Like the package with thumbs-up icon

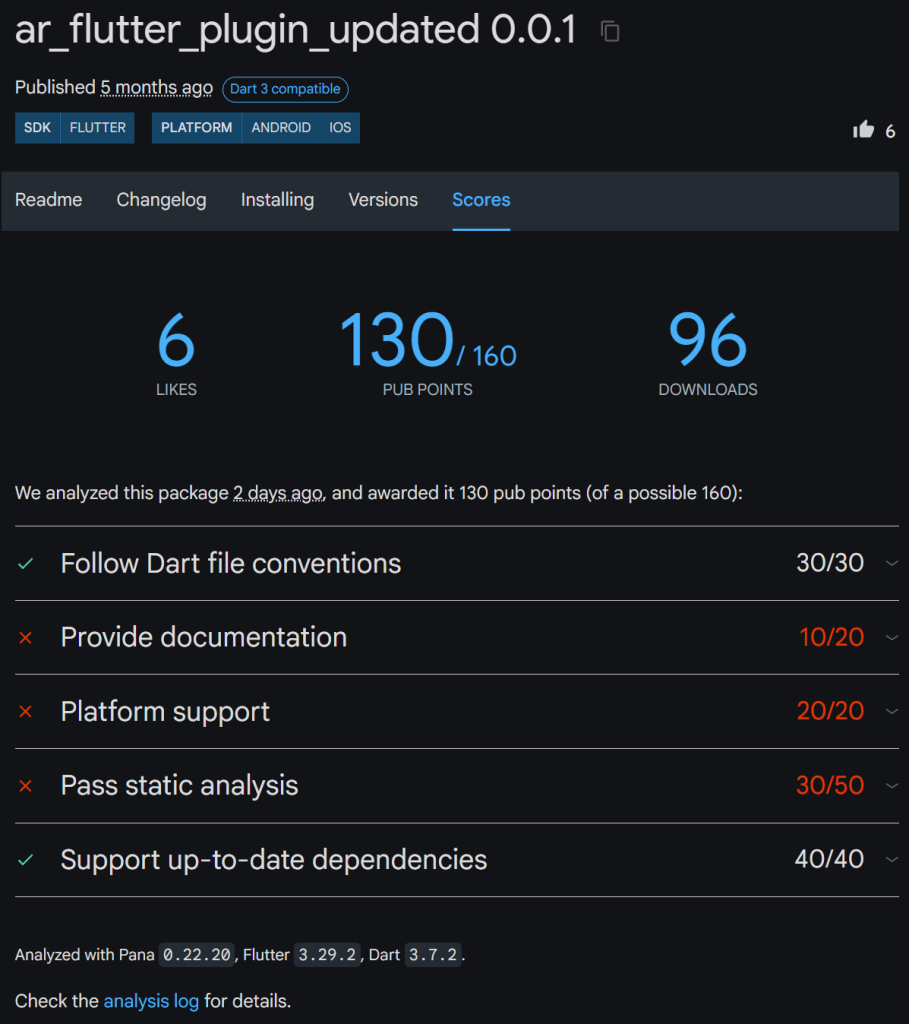tap(863, 130)
